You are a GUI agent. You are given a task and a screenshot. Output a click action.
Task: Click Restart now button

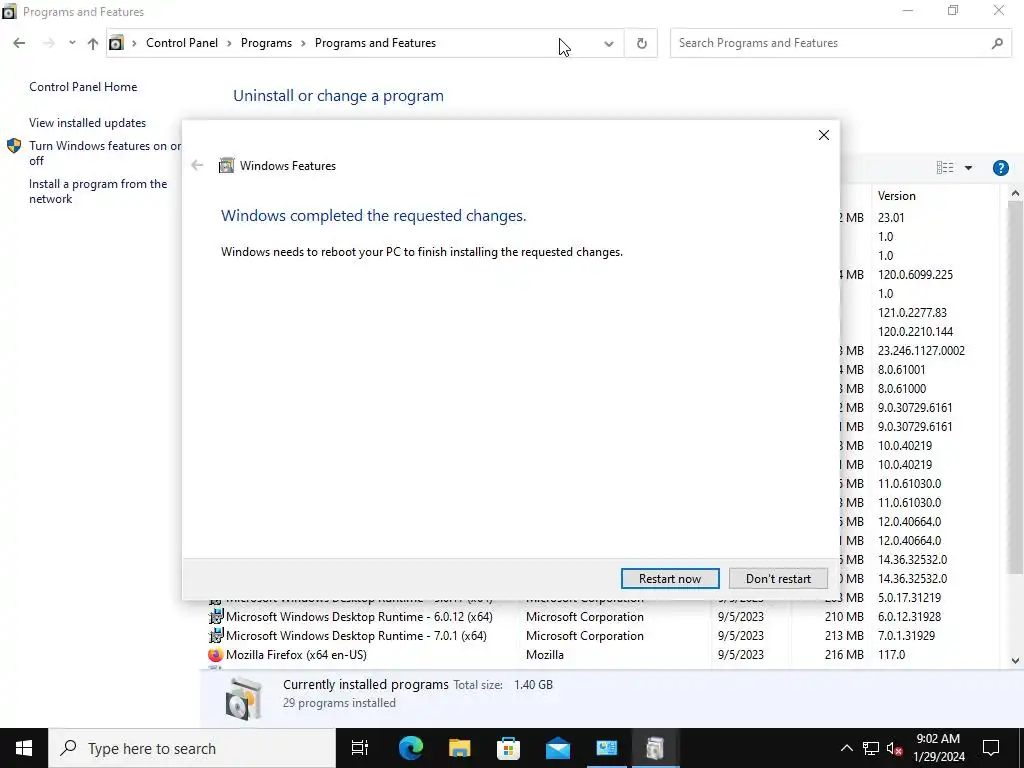(670, 579)
